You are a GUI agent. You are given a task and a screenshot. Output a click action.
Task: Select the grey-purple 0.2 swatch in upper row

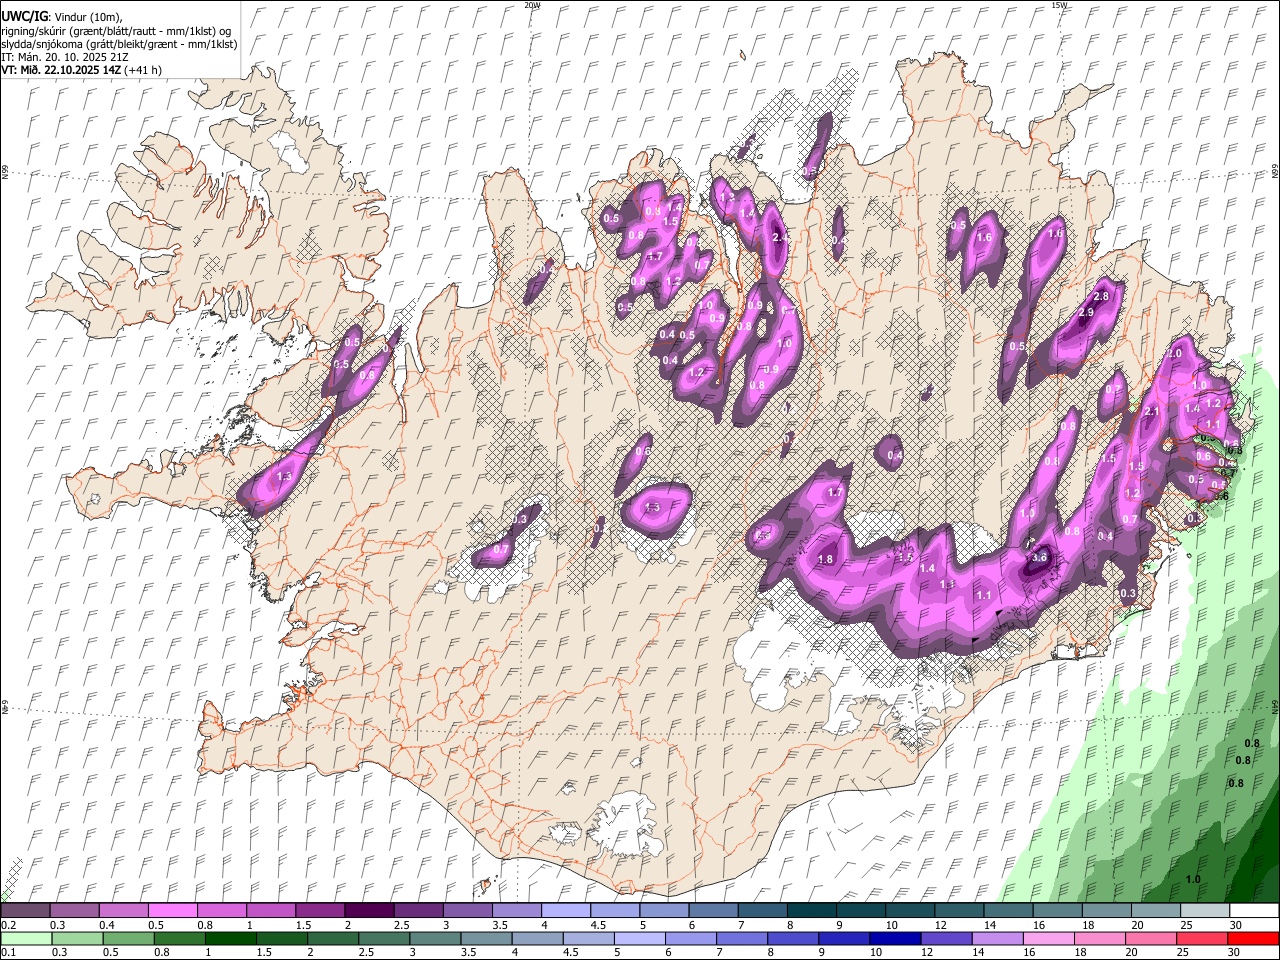click(x=25, y=910)
